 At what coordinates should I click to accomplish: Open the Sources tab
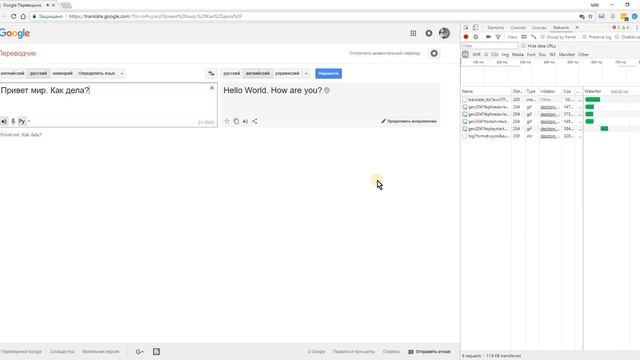coord(539,27)
